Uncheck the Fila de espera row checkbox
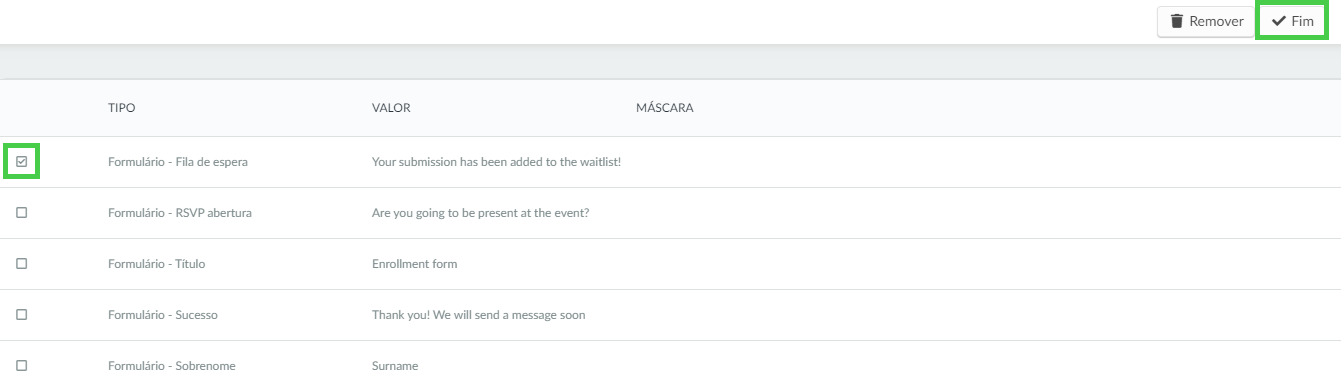The height and width of the screenshot is (387, 1341). tap(22, 161)
